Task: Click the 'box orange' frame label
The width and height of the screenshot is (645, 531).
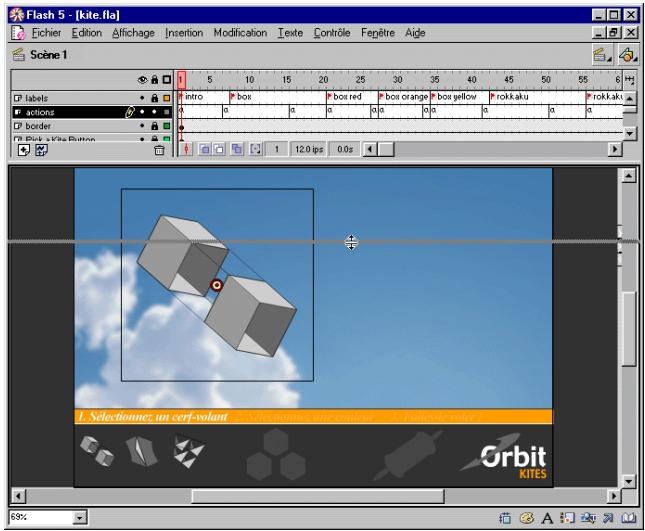Action: coord(406,97)
